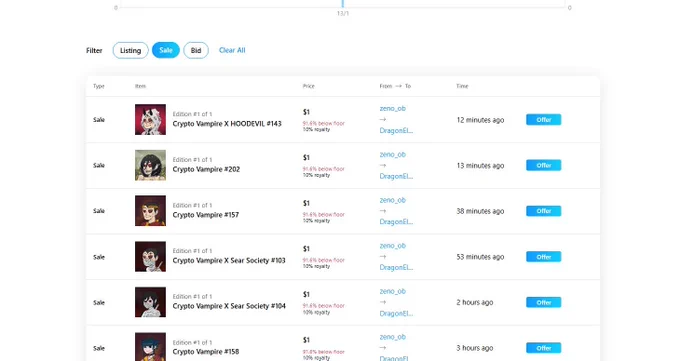Click the chart marker above 13/1
The image size is (680, 361).
coord(343,3)
